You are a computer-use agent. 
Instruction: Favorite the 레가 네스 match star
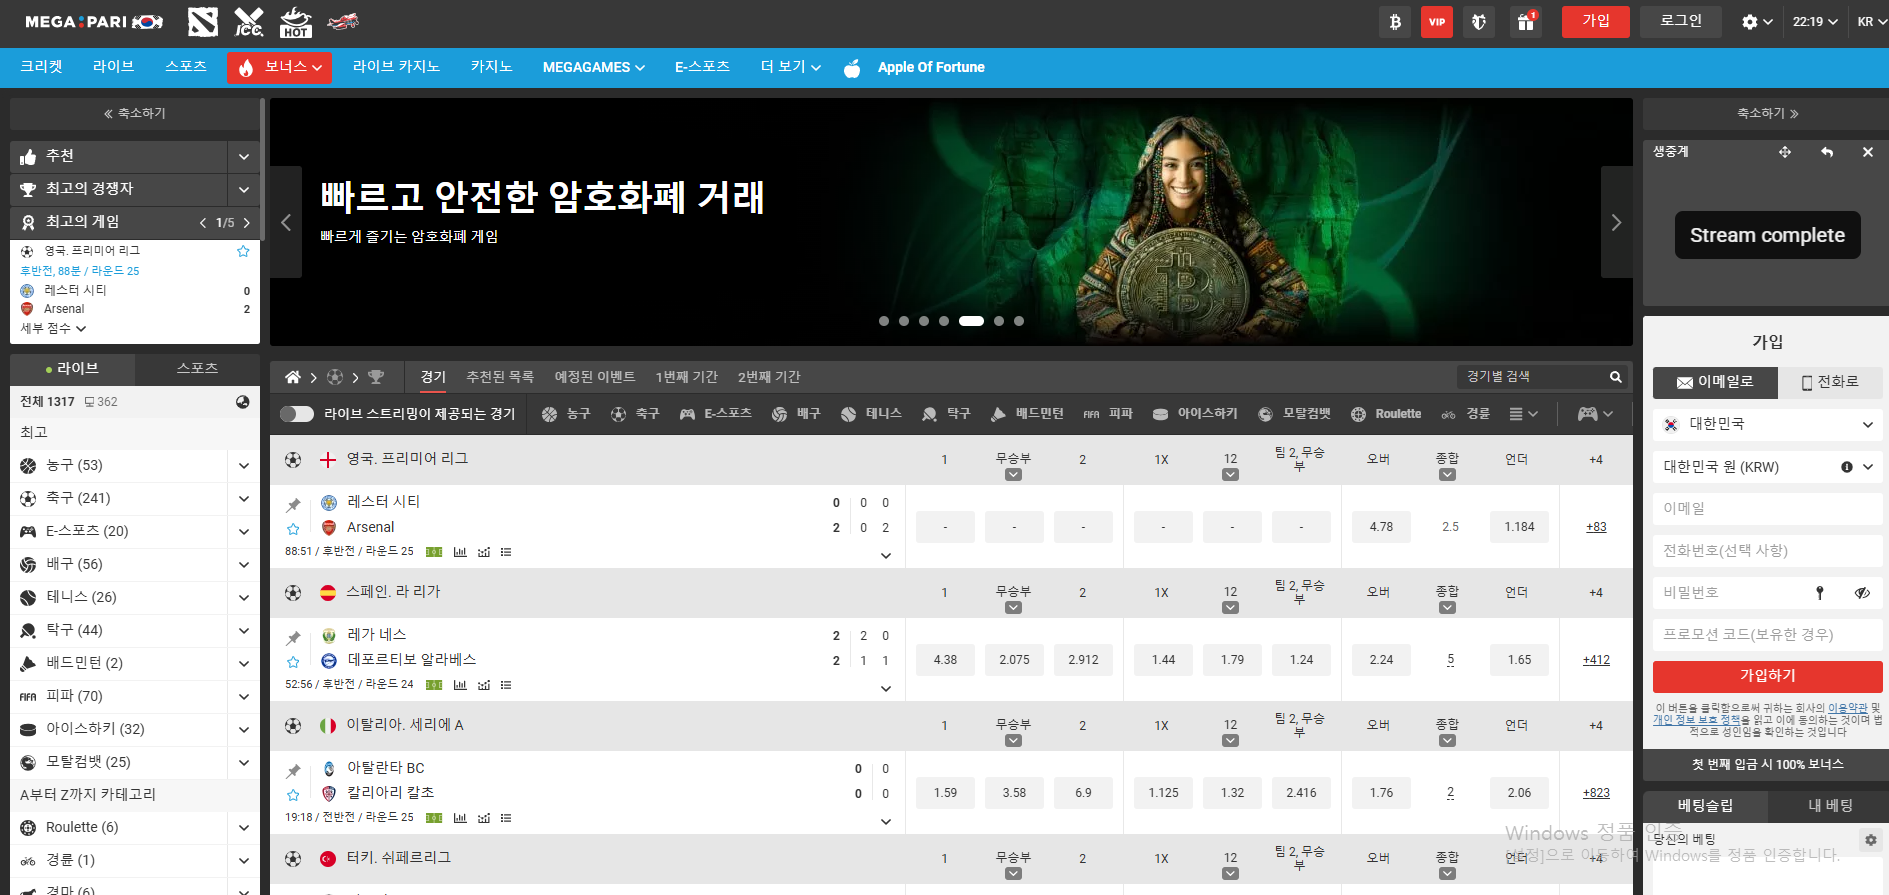(293, 662)
